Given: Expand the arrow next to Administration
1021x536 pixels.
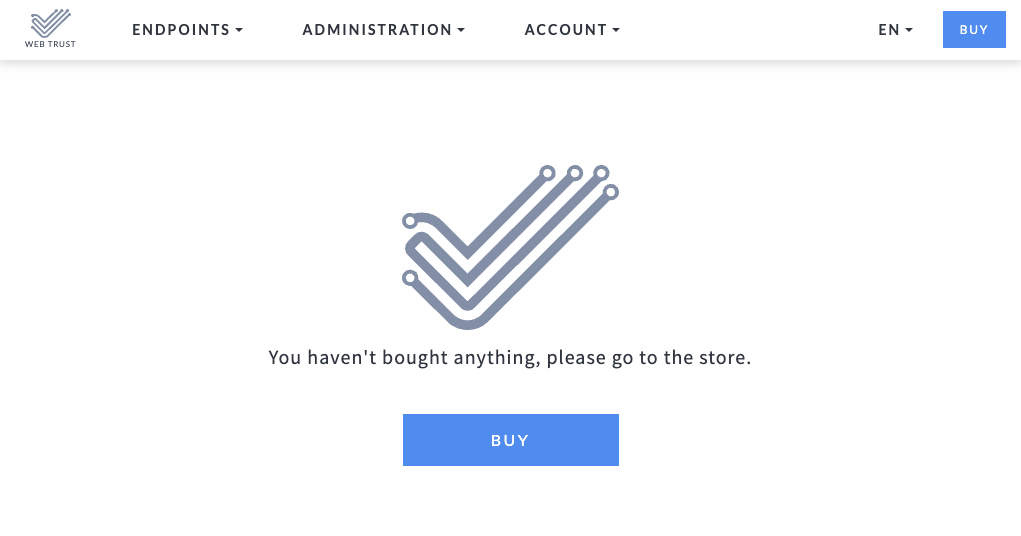Looking at the screenshot, I should tap(461, 31).
